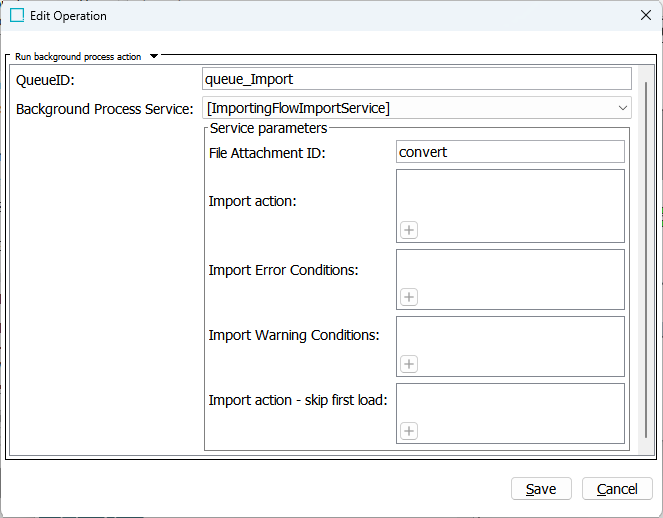The image size is (663, 518).
Task: Cancel editing the operation
Action: coord(617,489)
